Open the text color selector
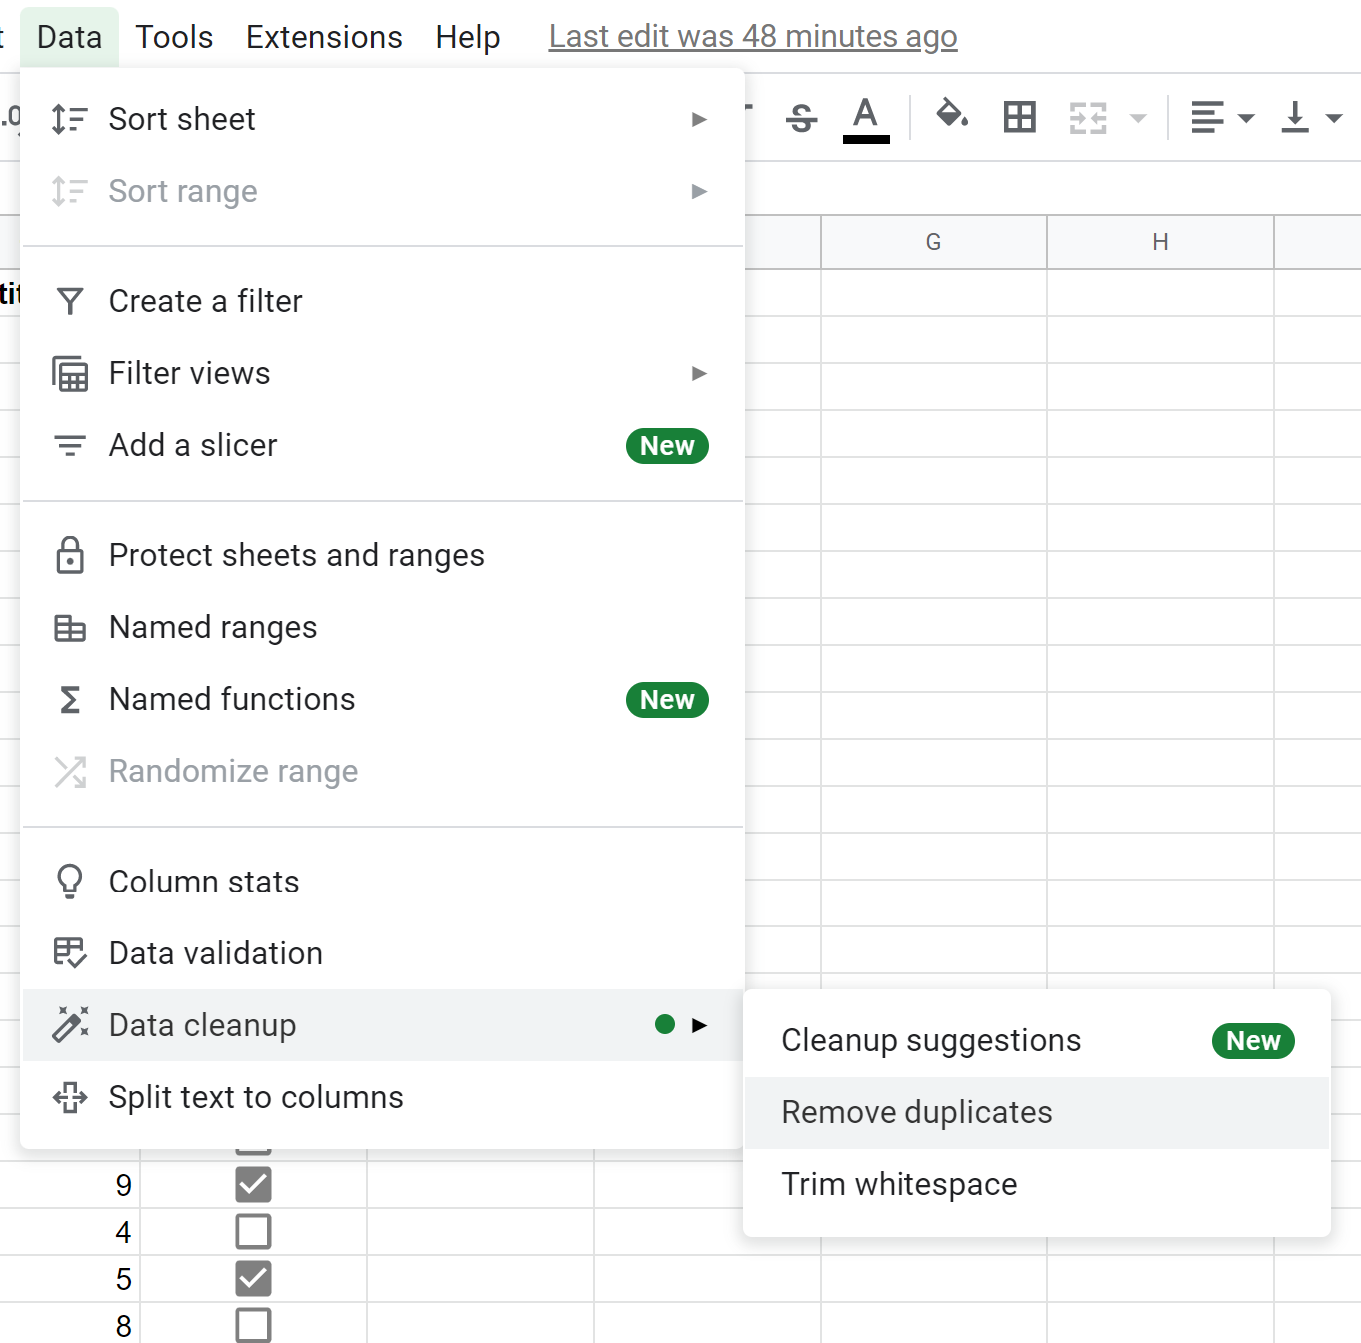 pyautogui.click(x=865, y=117)
